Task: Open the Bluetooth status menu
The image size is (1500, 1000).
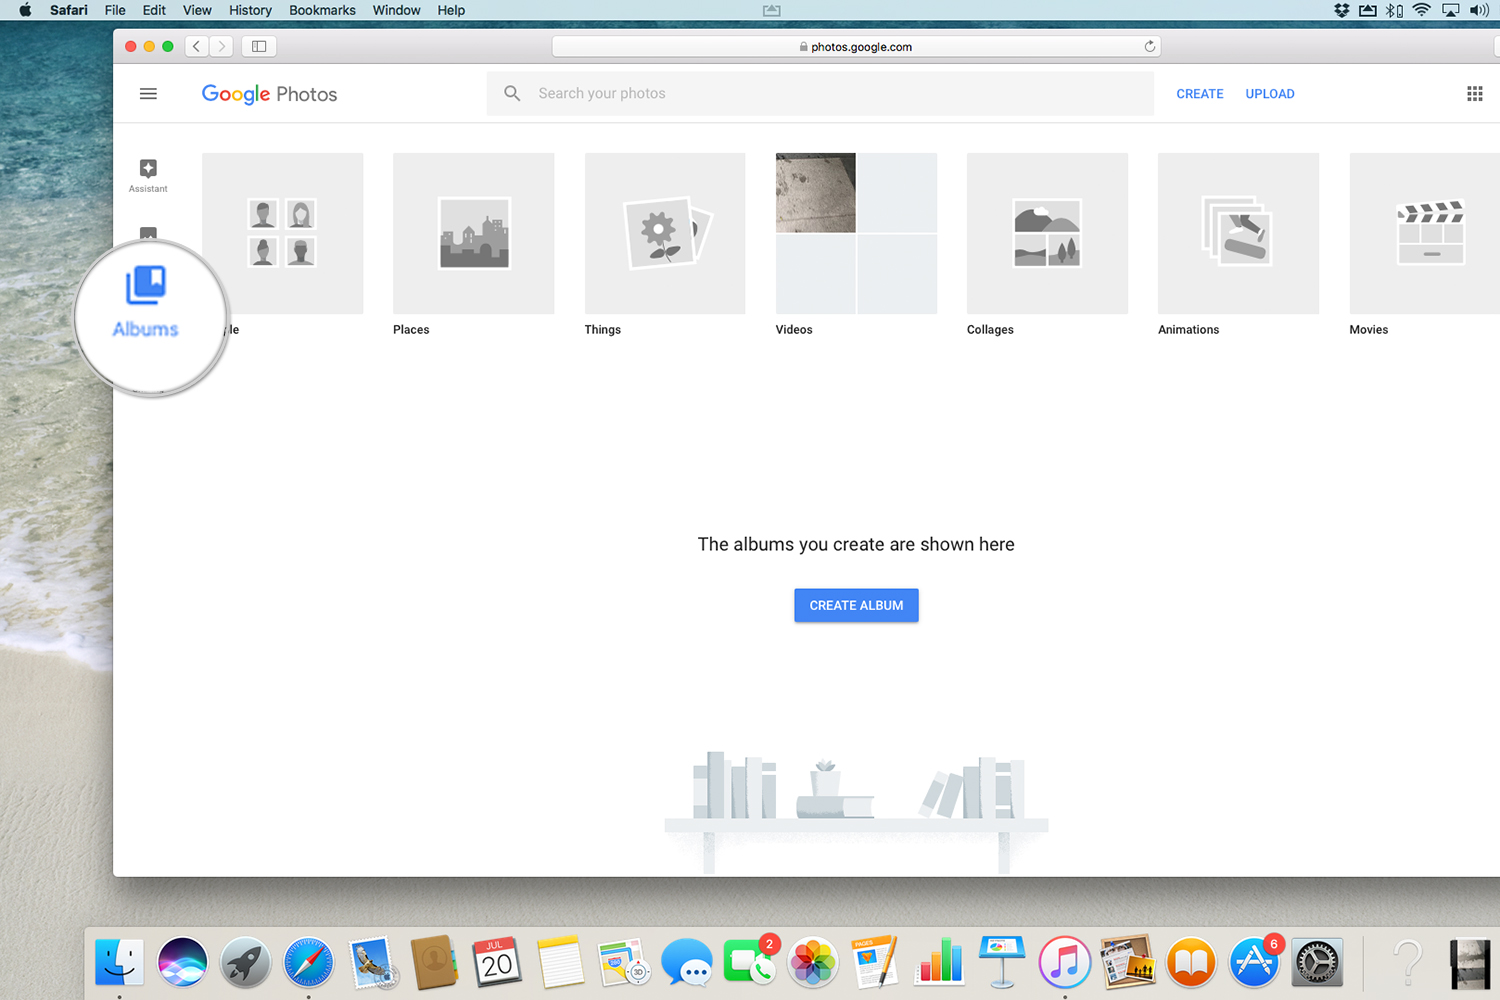Action: click(1394, 10)
